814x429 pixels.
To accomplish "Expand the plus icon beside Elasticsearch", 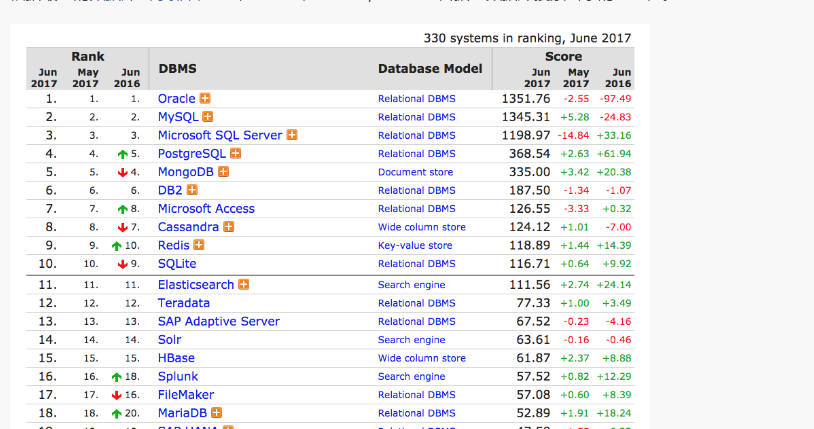I will [x=243, y=284].
